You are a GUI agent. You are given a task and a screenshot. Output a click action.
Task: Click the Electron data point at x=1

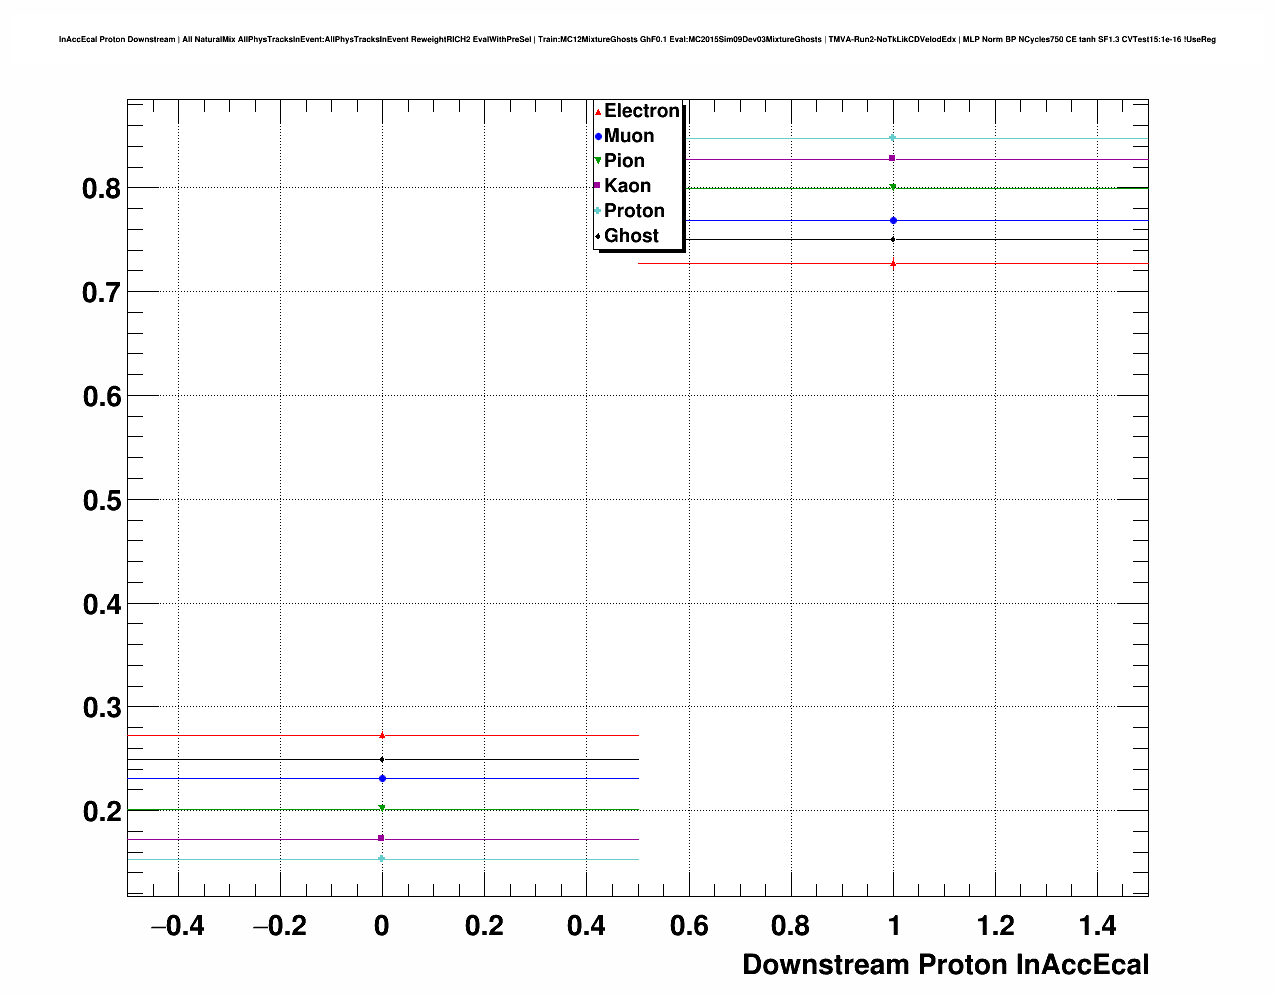coord(893,264)
